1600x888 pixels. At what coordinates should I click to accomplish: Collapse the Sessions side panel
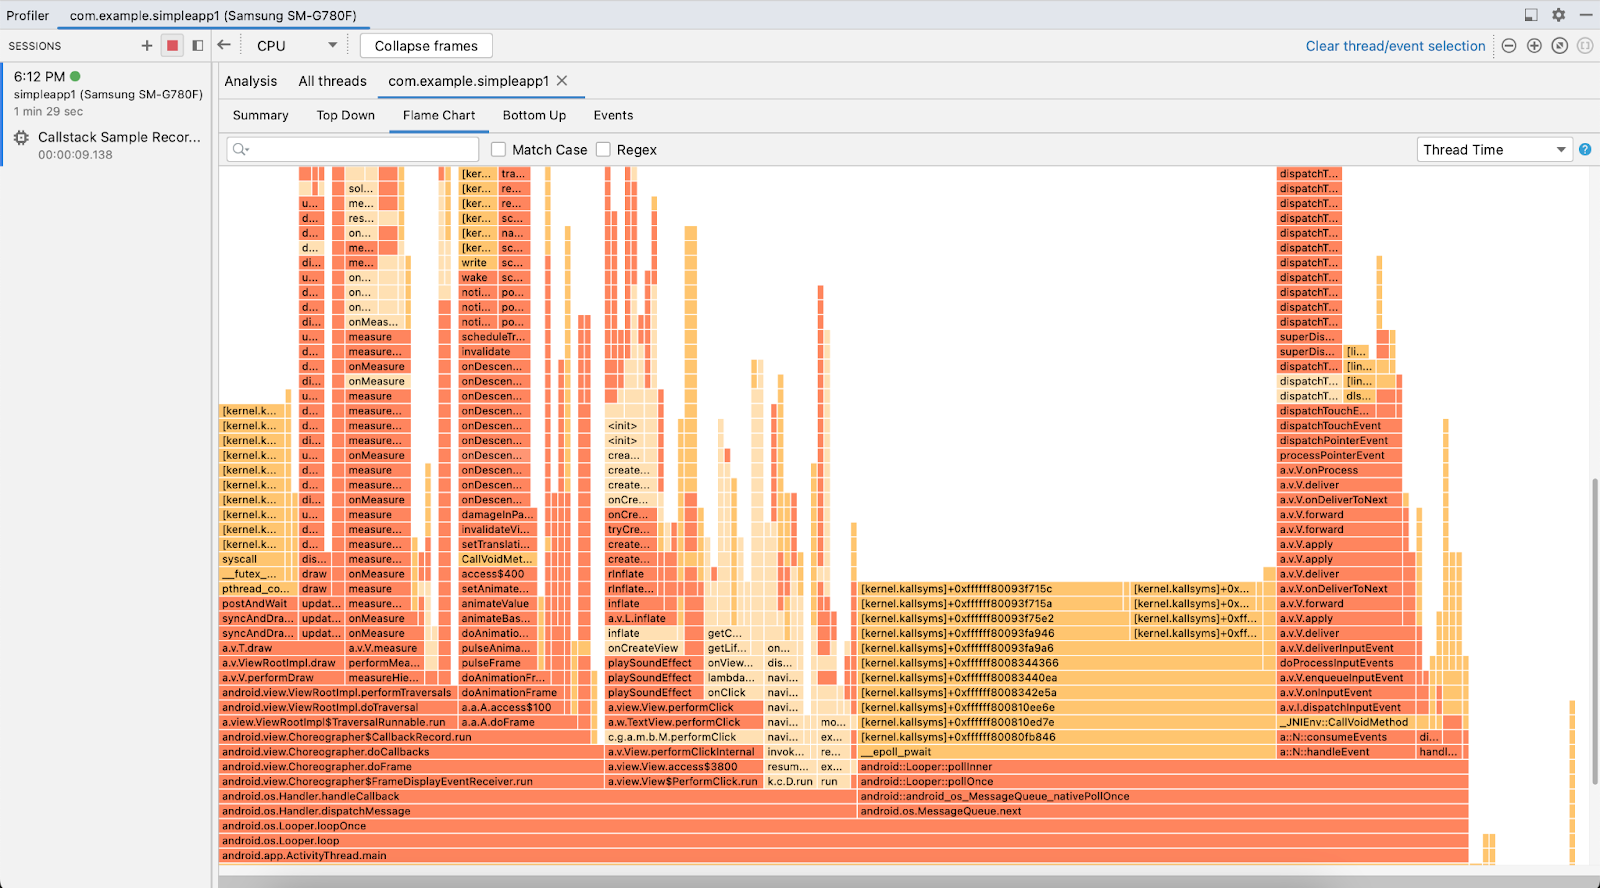[x=198, y=45]
